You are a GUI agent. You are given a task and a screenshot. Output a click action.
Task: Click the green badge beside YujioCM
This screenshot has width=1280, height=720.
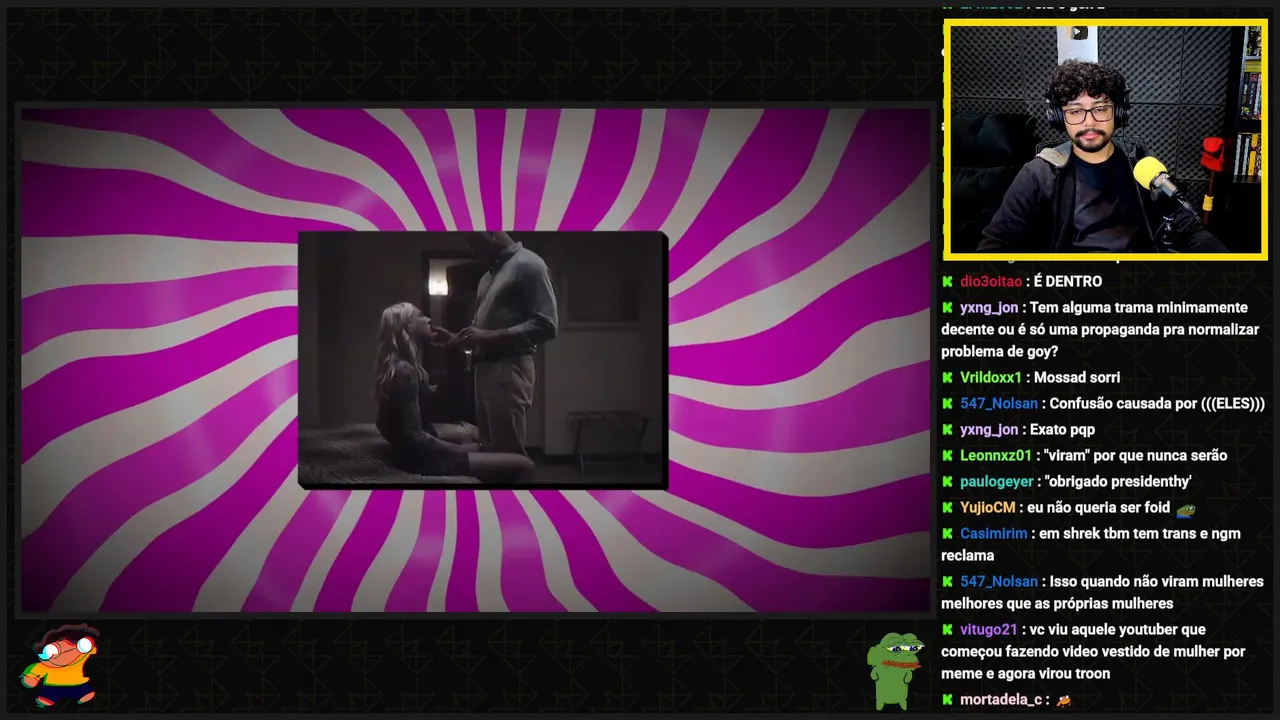[947, 508]
